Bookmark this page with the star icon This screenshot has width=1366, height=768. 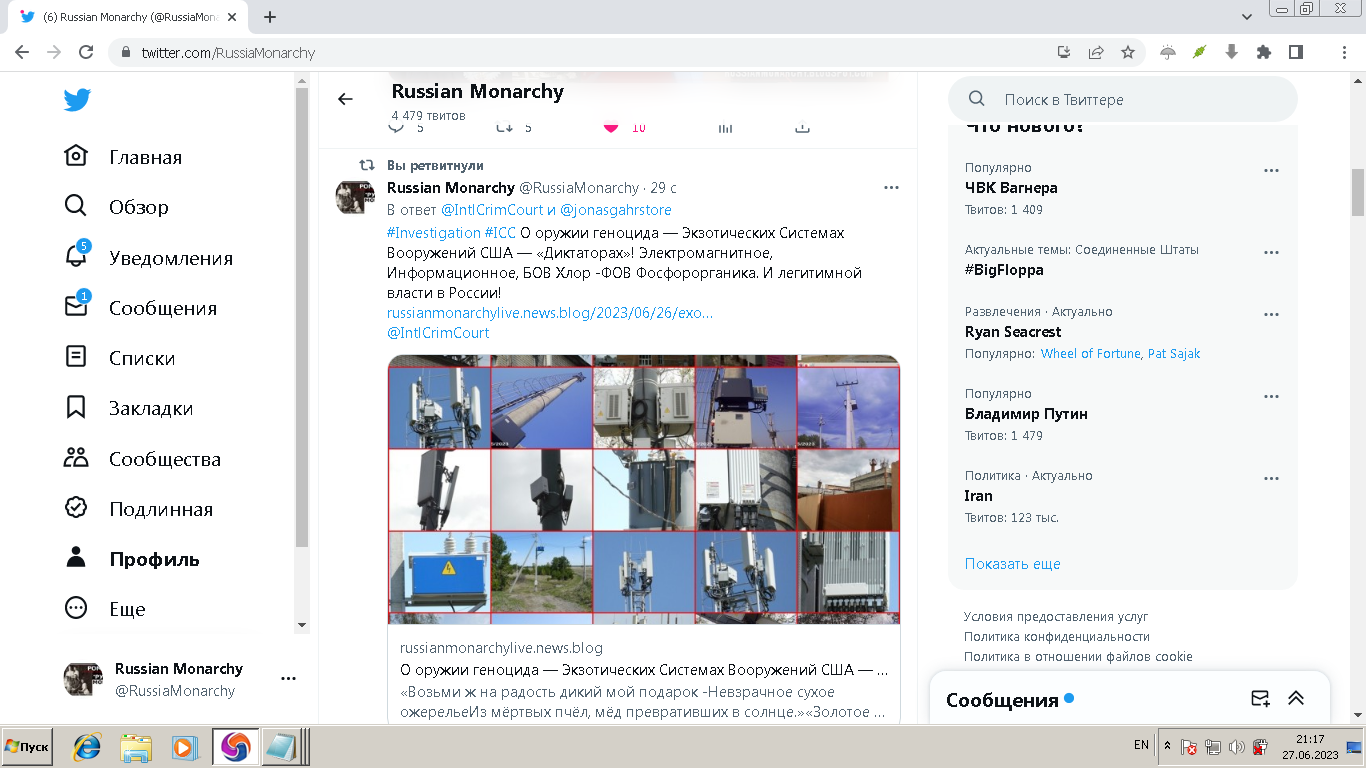coord(1128,53)
